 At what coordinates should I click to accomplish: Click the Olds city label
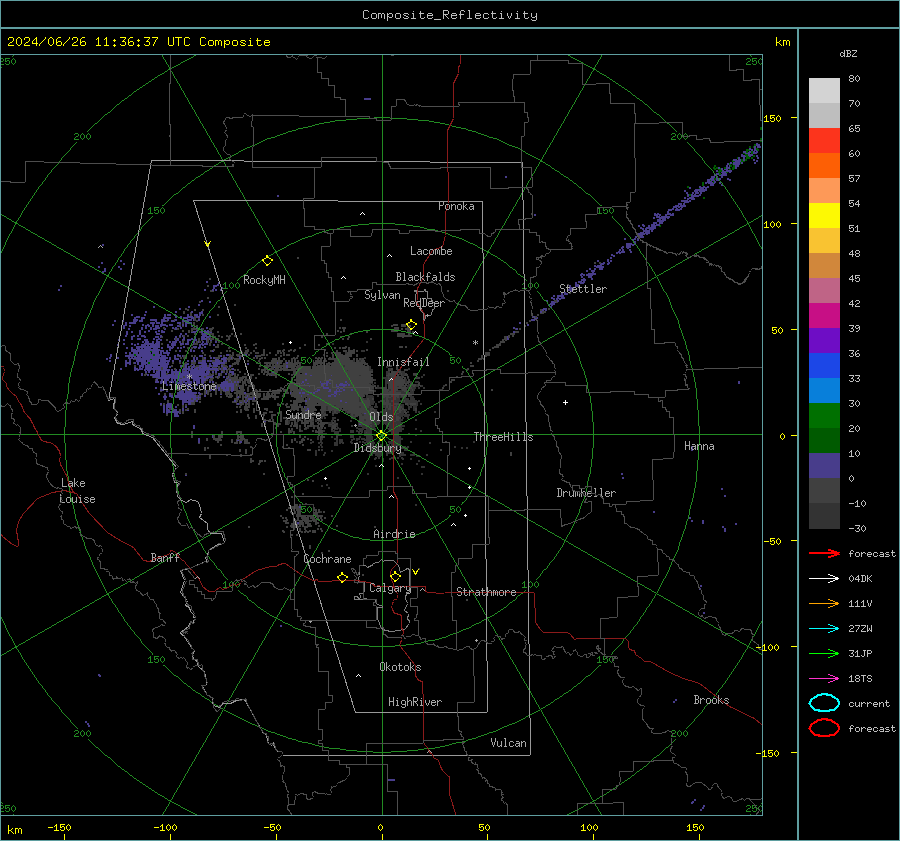coord(381,417)
